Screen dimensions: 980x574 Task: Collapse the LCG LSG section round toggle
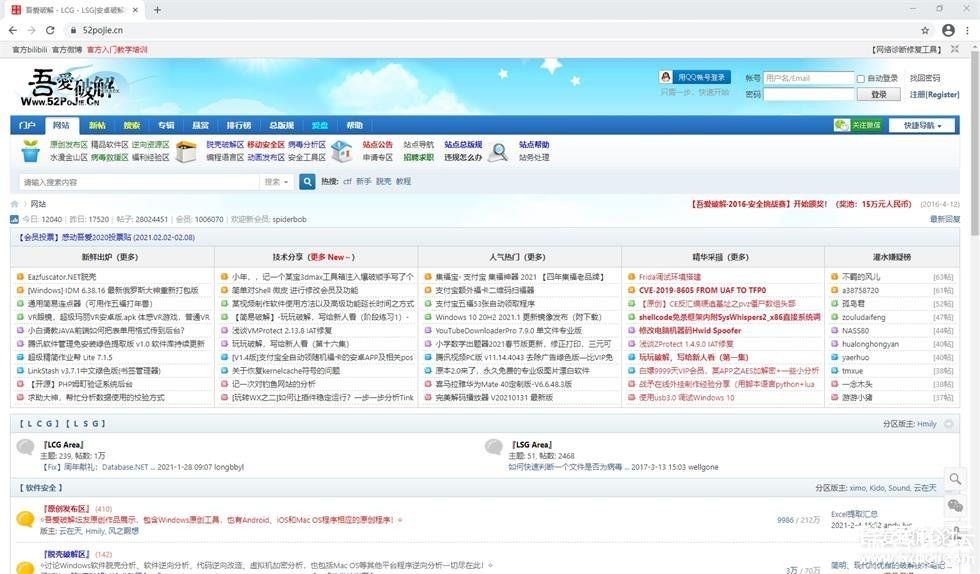point(949,424)
